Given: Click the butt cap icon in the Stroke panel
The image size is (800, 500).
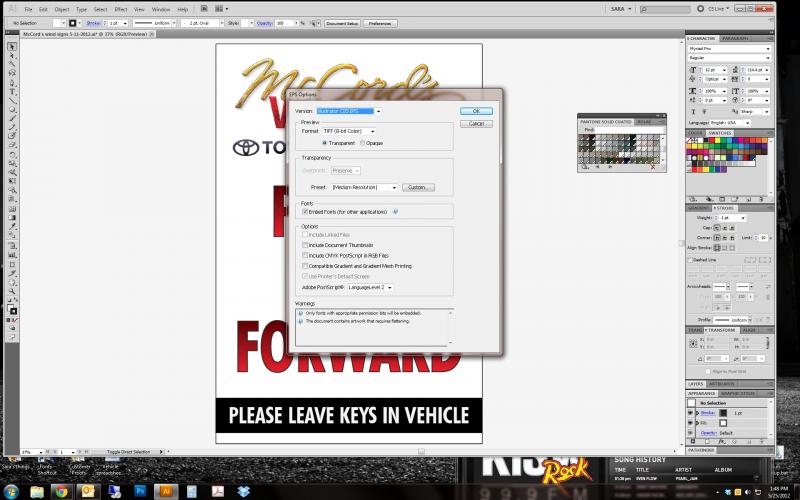Looking at the screenshot, I should tap(717, 228).
